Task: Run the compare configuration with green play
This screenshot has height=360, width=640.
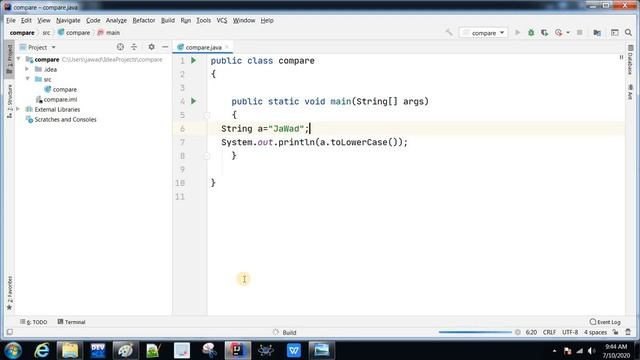Action: [x=517, y=32]
